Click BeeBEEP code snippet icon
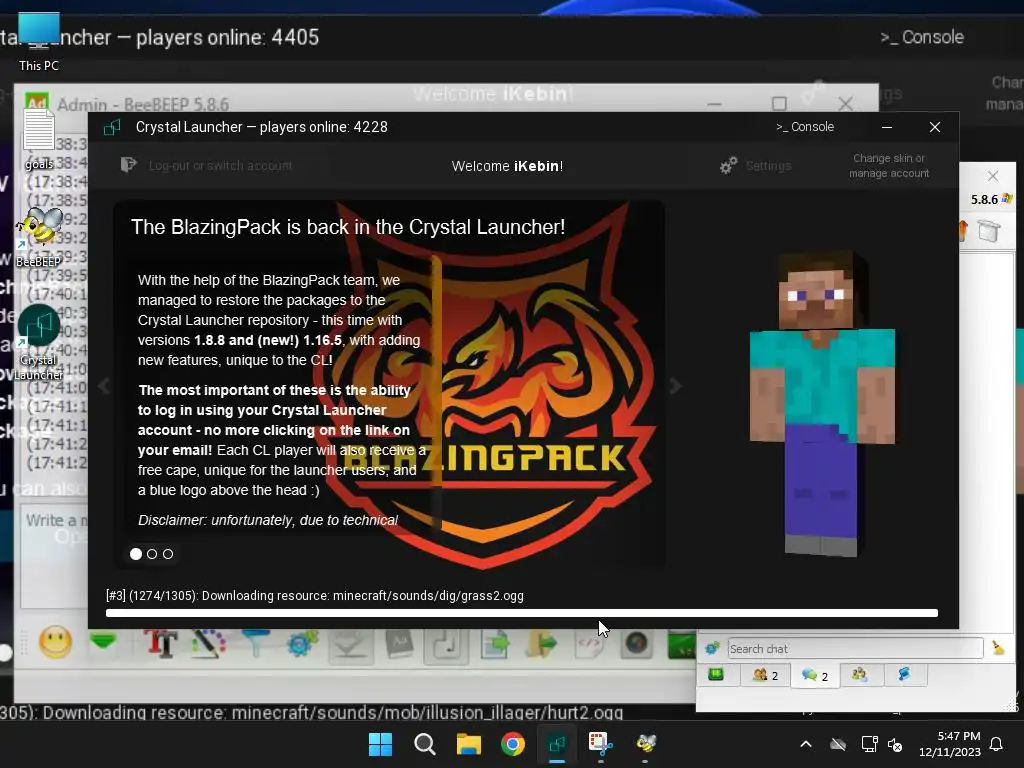This screenshot has width=1024, height=768. point(589,644)
